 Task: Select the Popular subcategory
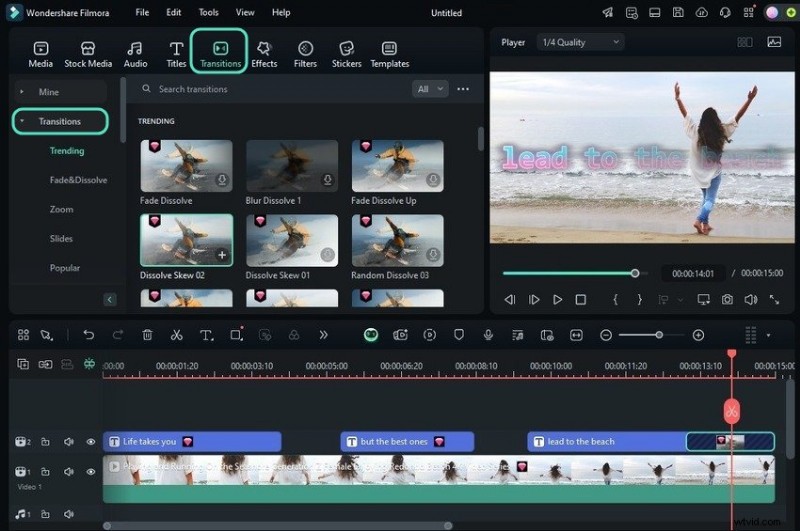(65, 268)
